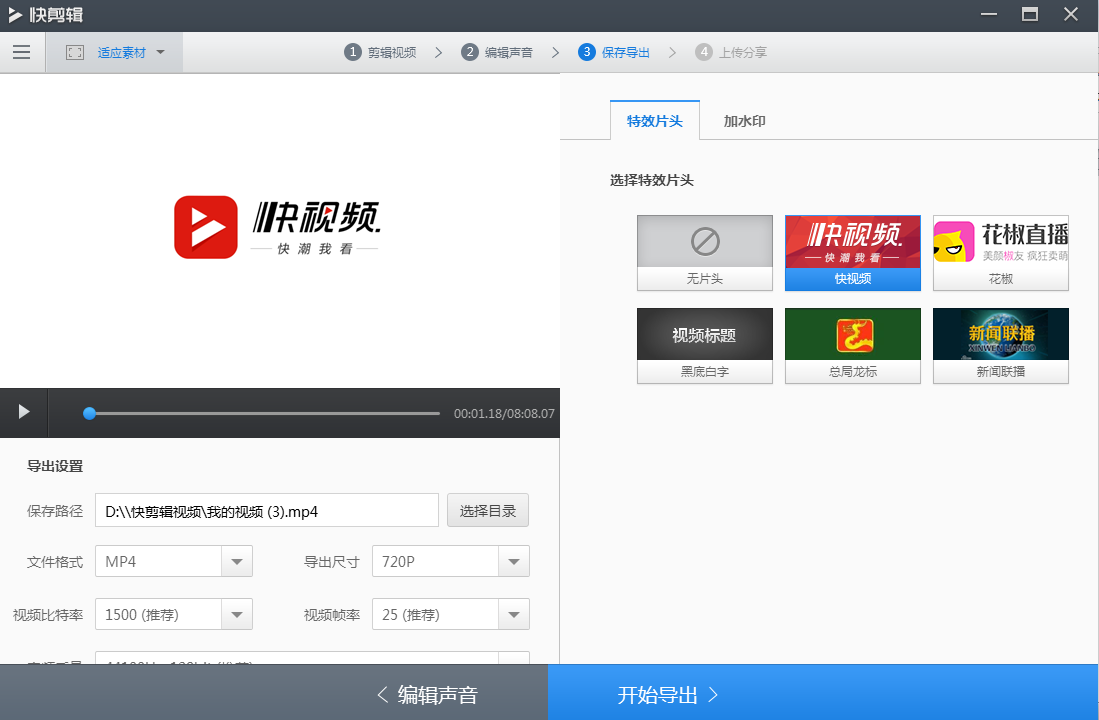The height and width of the screenshot is (720, 1099).
Task: Maximize the 快剪辑 window
Action: pyautogui.click(x=1030, y=15)
